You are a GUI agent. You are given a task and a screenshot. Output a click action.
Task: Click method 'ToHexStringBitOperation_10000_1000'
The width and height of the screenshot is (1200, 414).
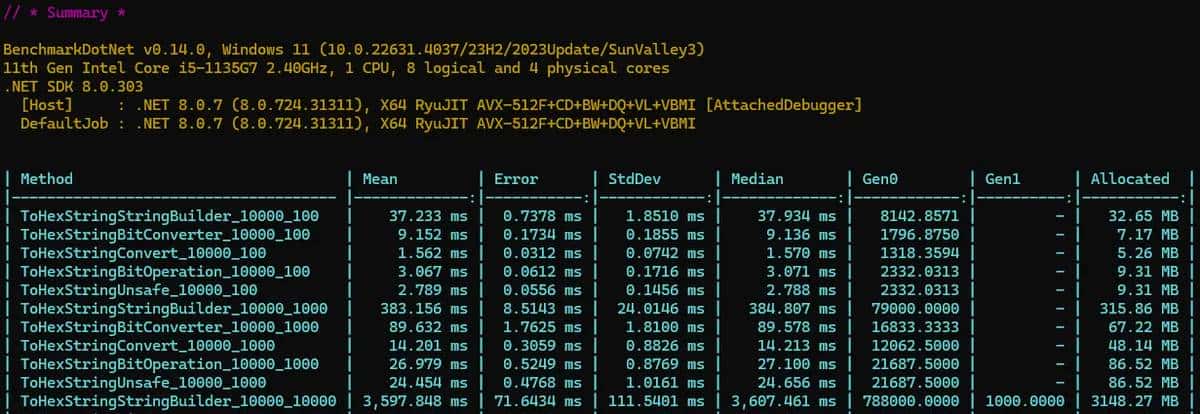click(170, 364)
